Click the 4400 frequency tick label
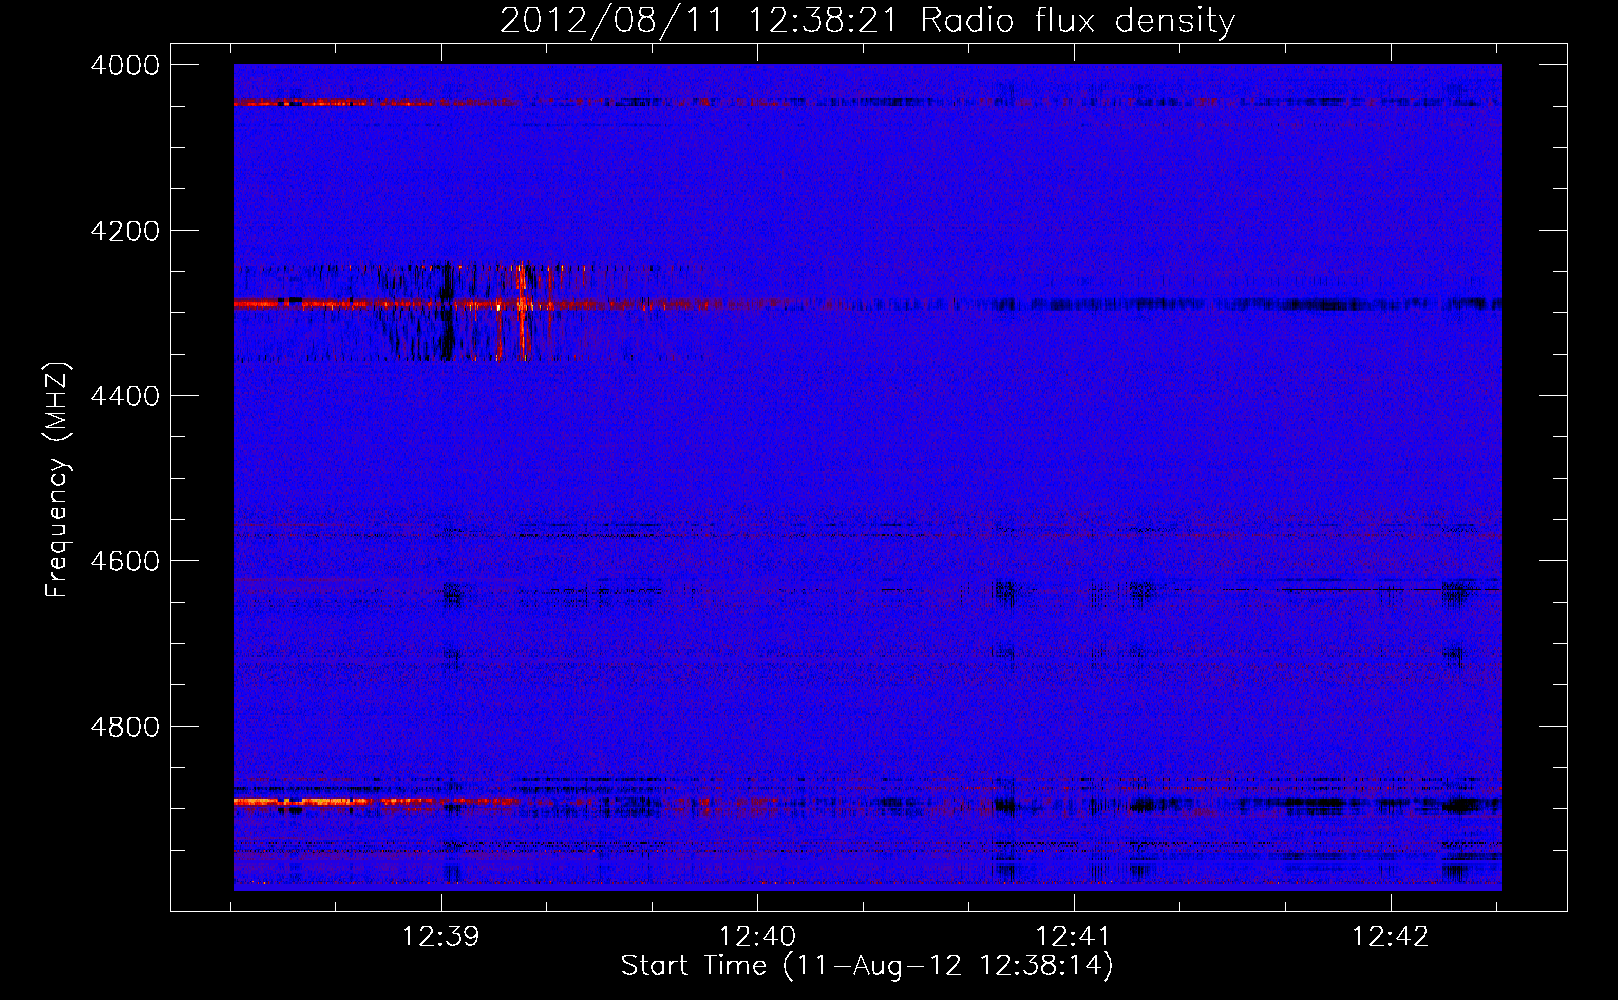The image size is (1618, 1000). coord(125,396)
